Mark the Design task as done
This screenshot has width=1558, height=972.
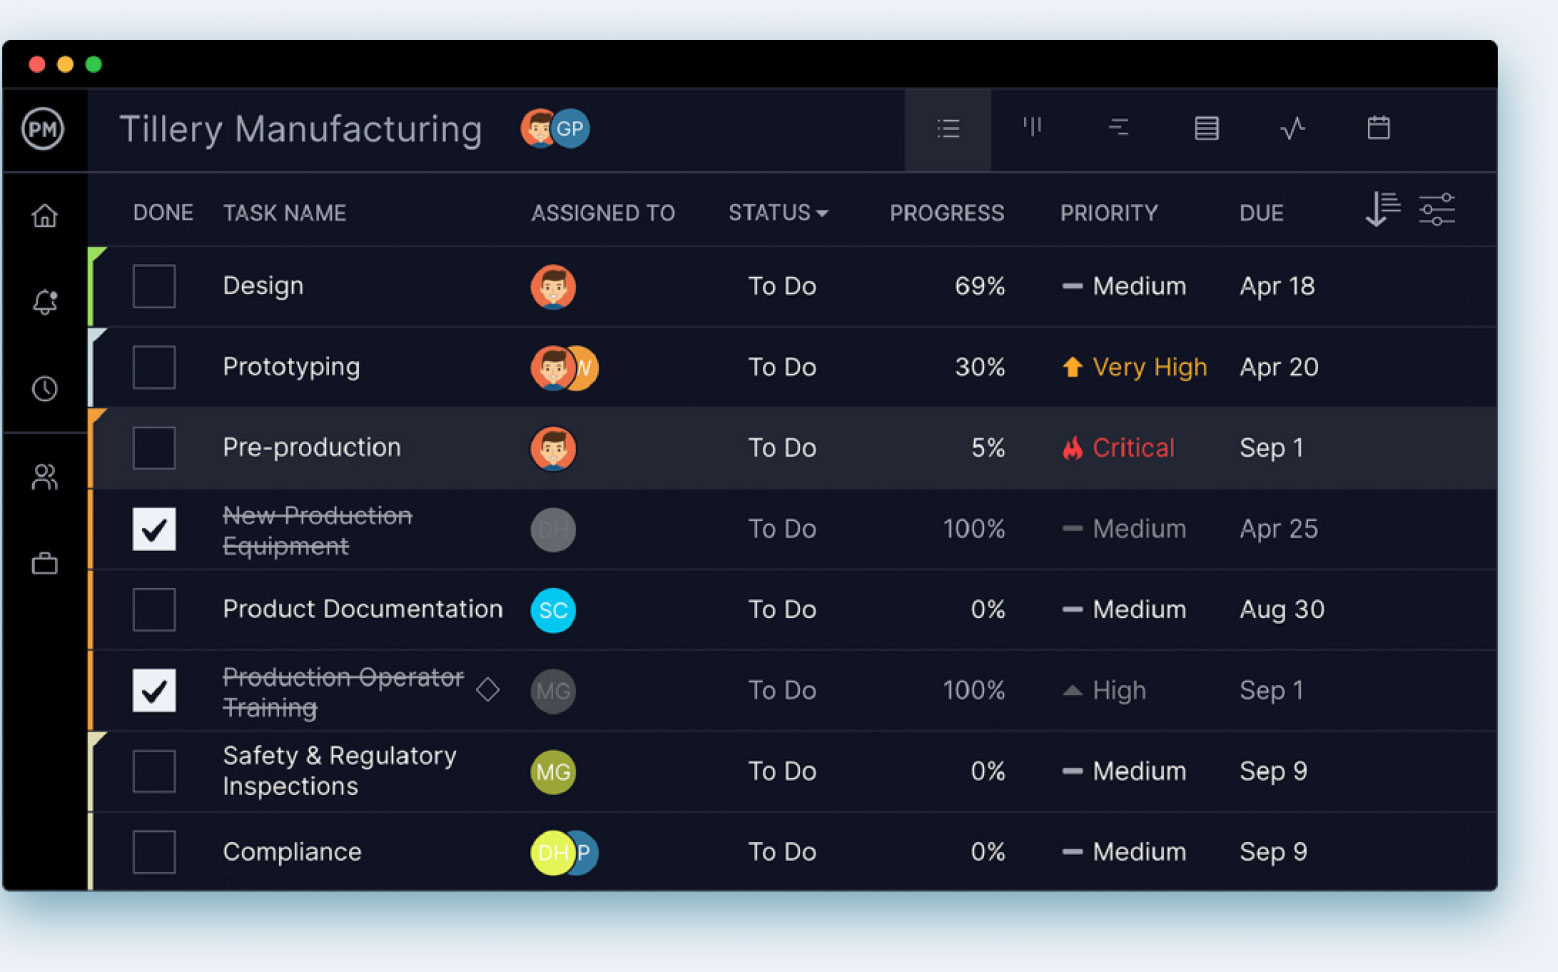click(x=154, y=286)
